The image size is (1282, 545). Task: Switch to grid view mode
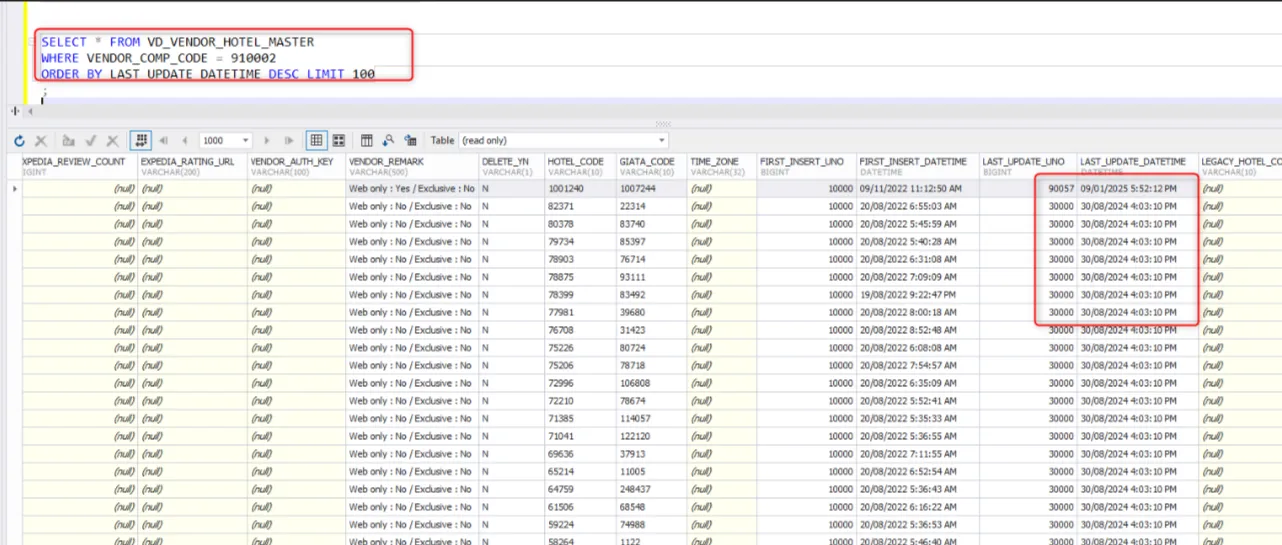click(316, 141)
